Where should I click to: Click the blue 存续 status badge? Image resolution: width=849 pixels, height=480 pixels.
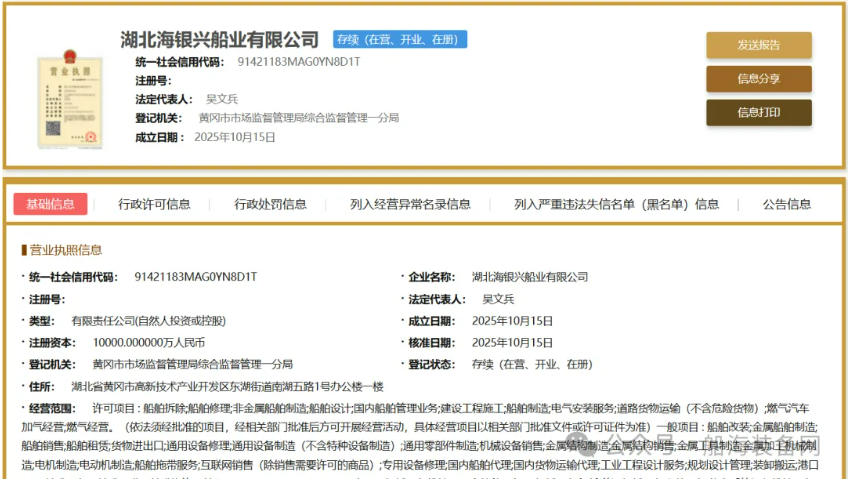tap(400, 39)
